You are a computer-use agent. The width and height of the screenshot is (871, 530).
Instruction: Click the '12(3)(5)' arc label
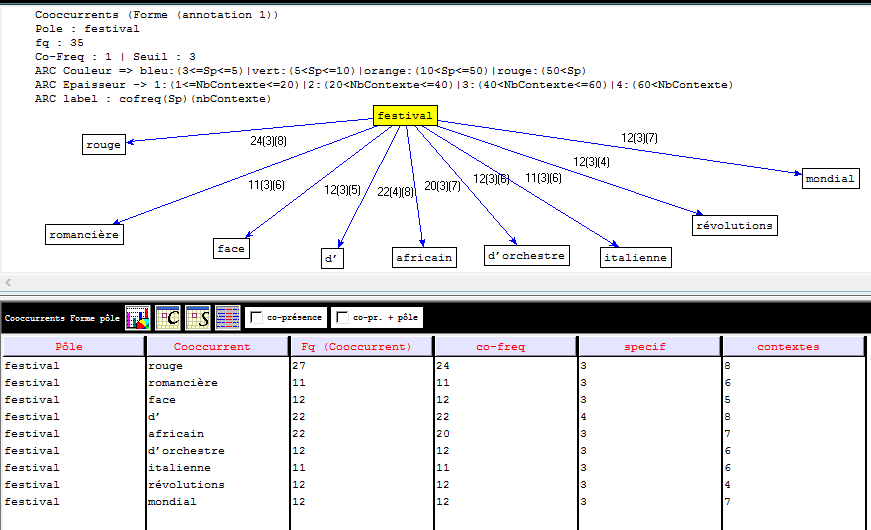pyautogui.click(x=342, y=190)
